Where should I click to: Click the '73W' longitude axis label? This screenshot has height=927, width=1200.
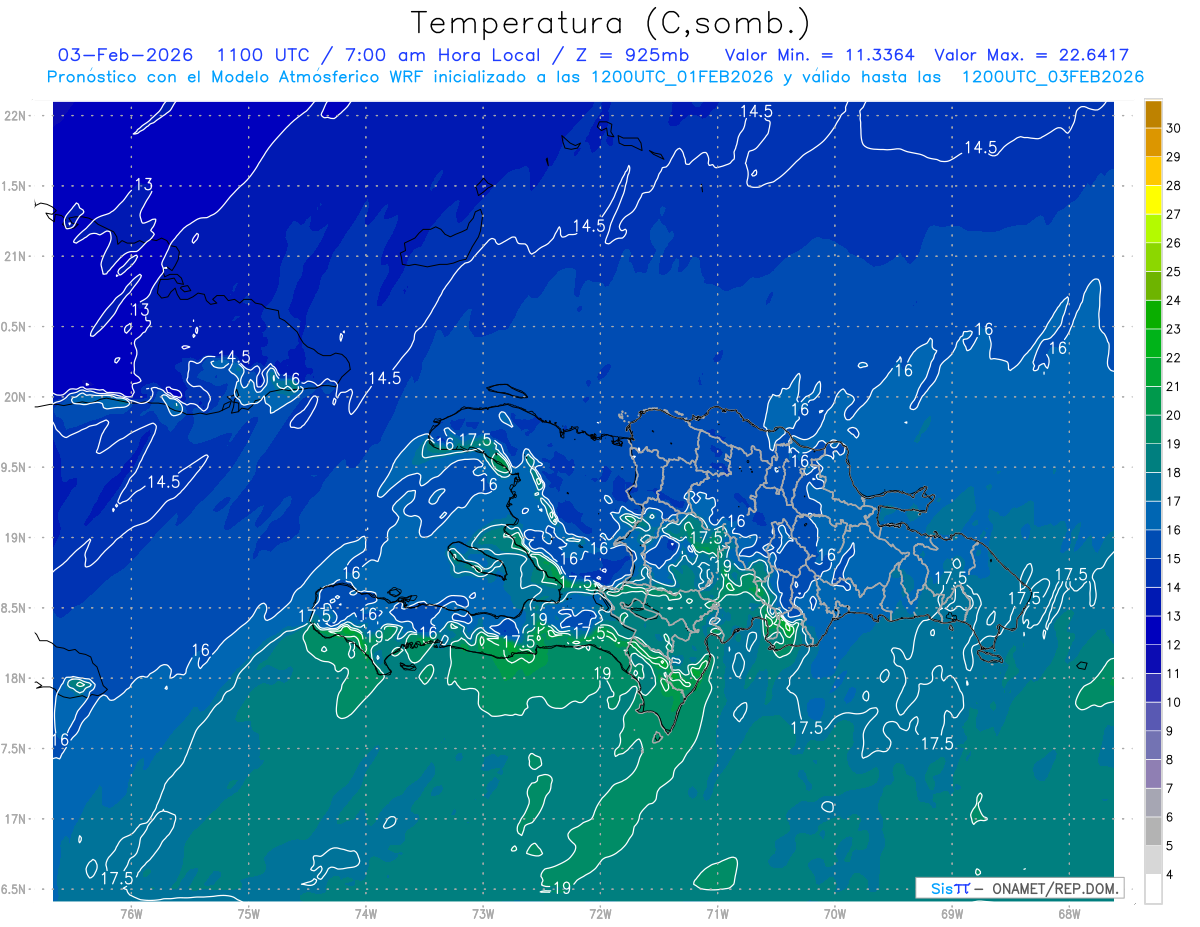(483, 914)
